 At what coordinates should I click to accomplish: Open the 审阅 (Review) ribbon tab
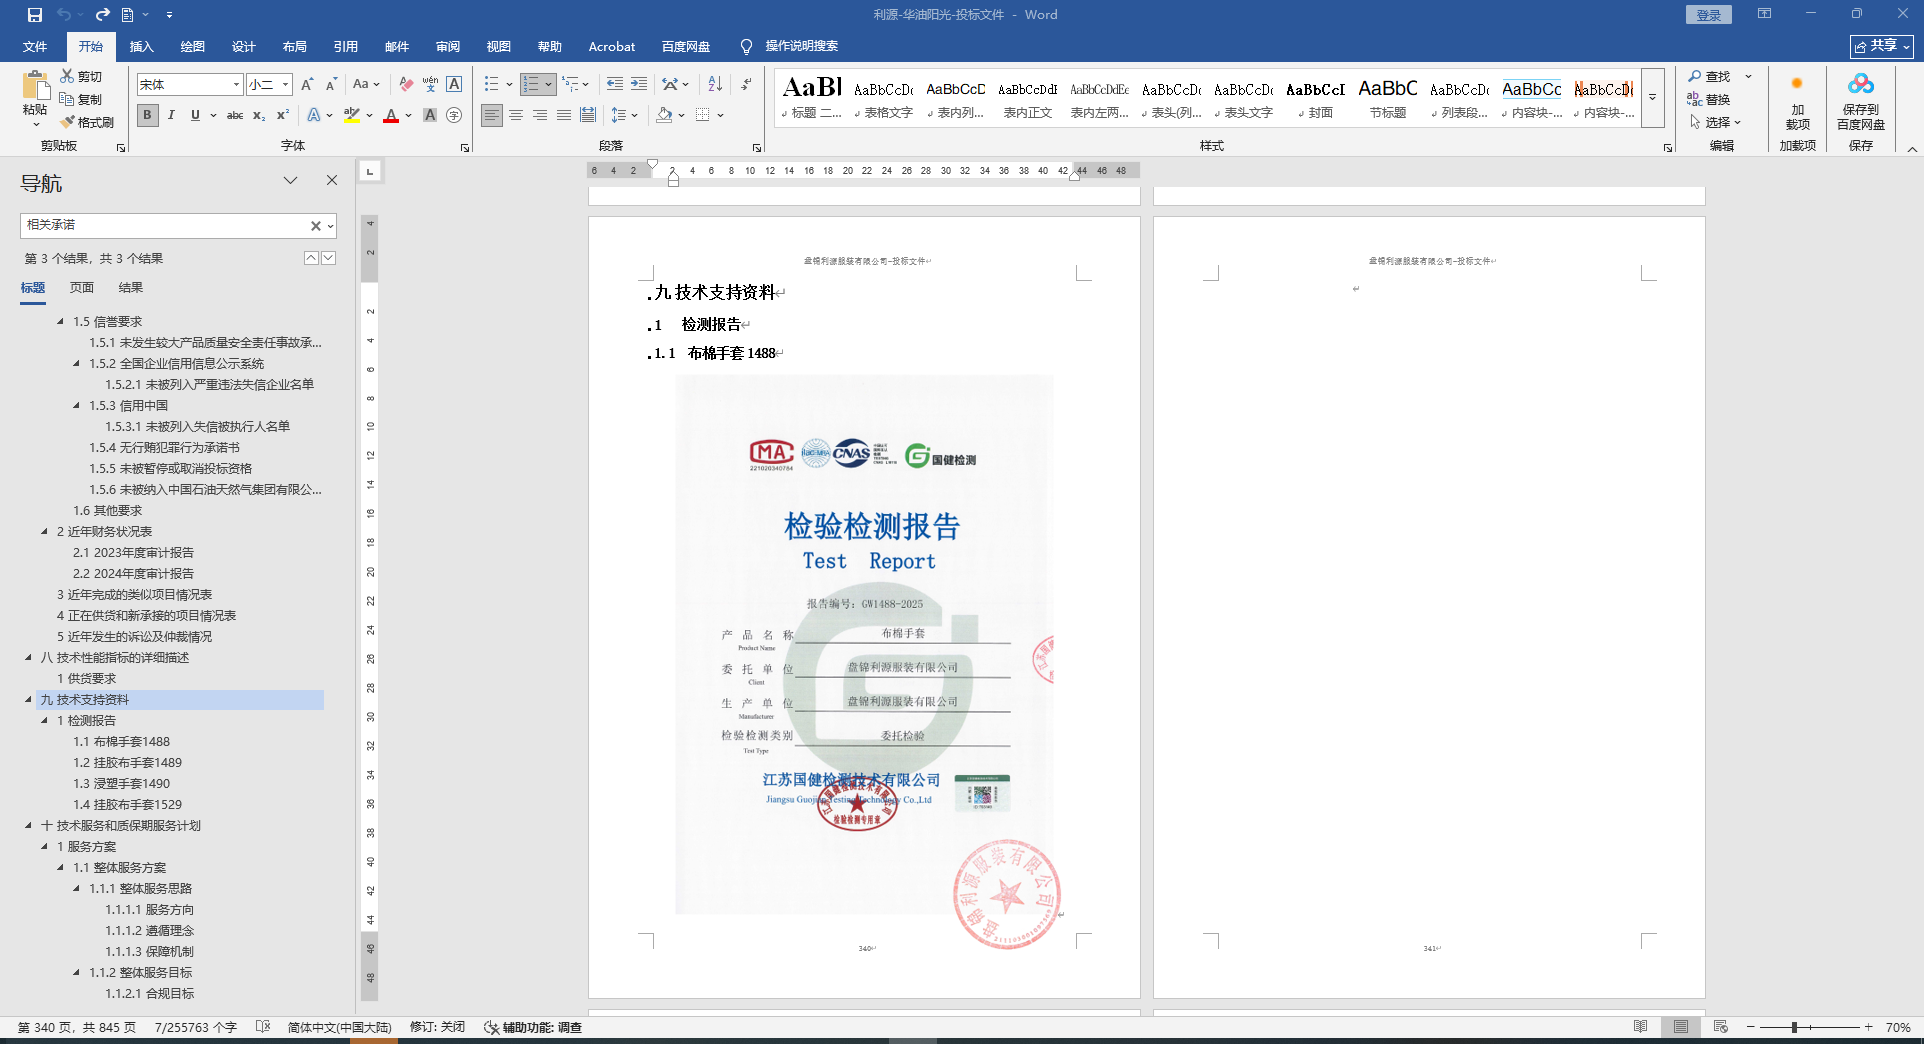coord(448,47)
